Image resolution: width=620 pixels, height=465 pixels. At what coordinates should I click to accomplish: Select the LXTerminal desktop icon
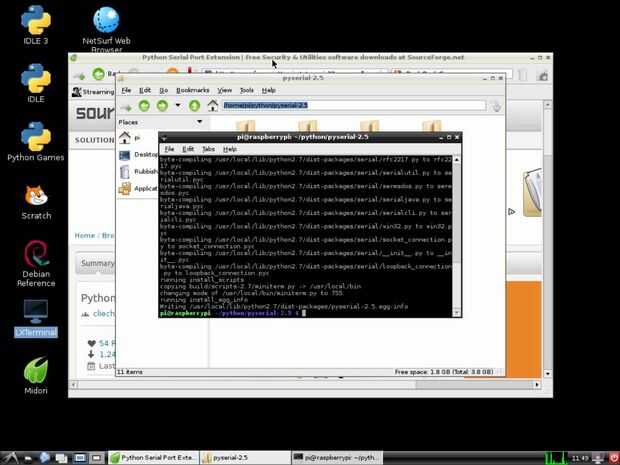coord(36,318)
